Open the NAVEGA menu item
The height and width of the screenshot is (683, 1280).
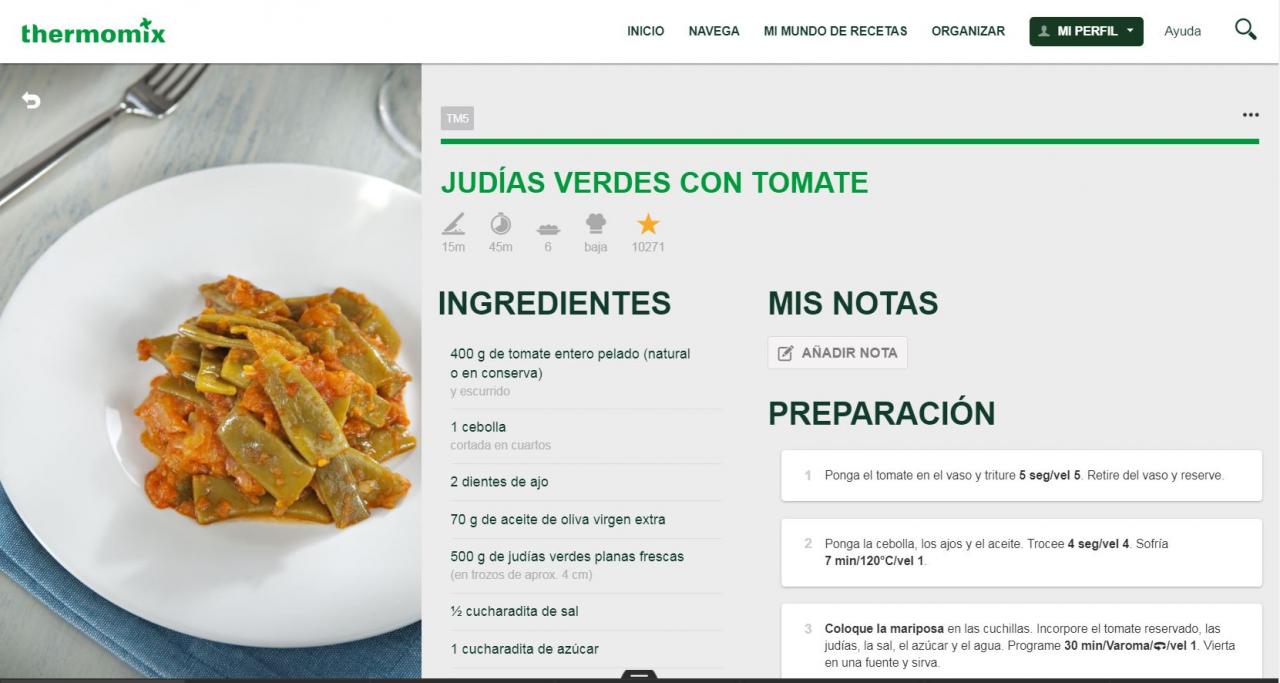[714, 31]
